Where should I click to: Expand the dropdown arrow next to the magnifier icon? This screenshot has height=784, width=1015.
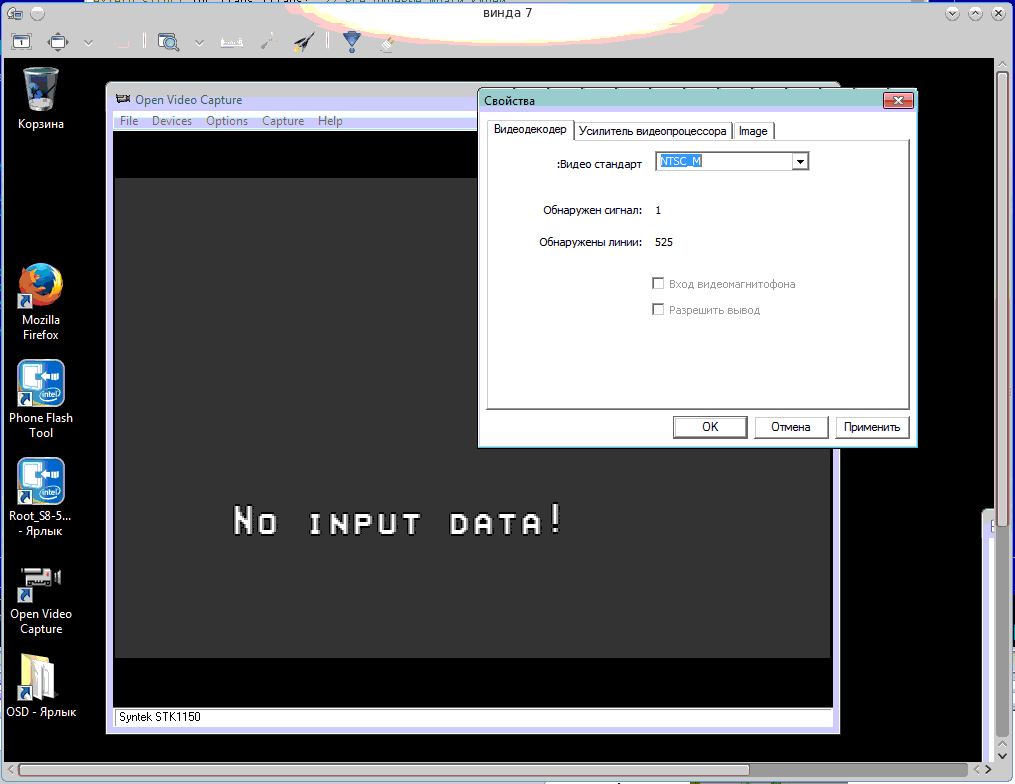point(199,43)
